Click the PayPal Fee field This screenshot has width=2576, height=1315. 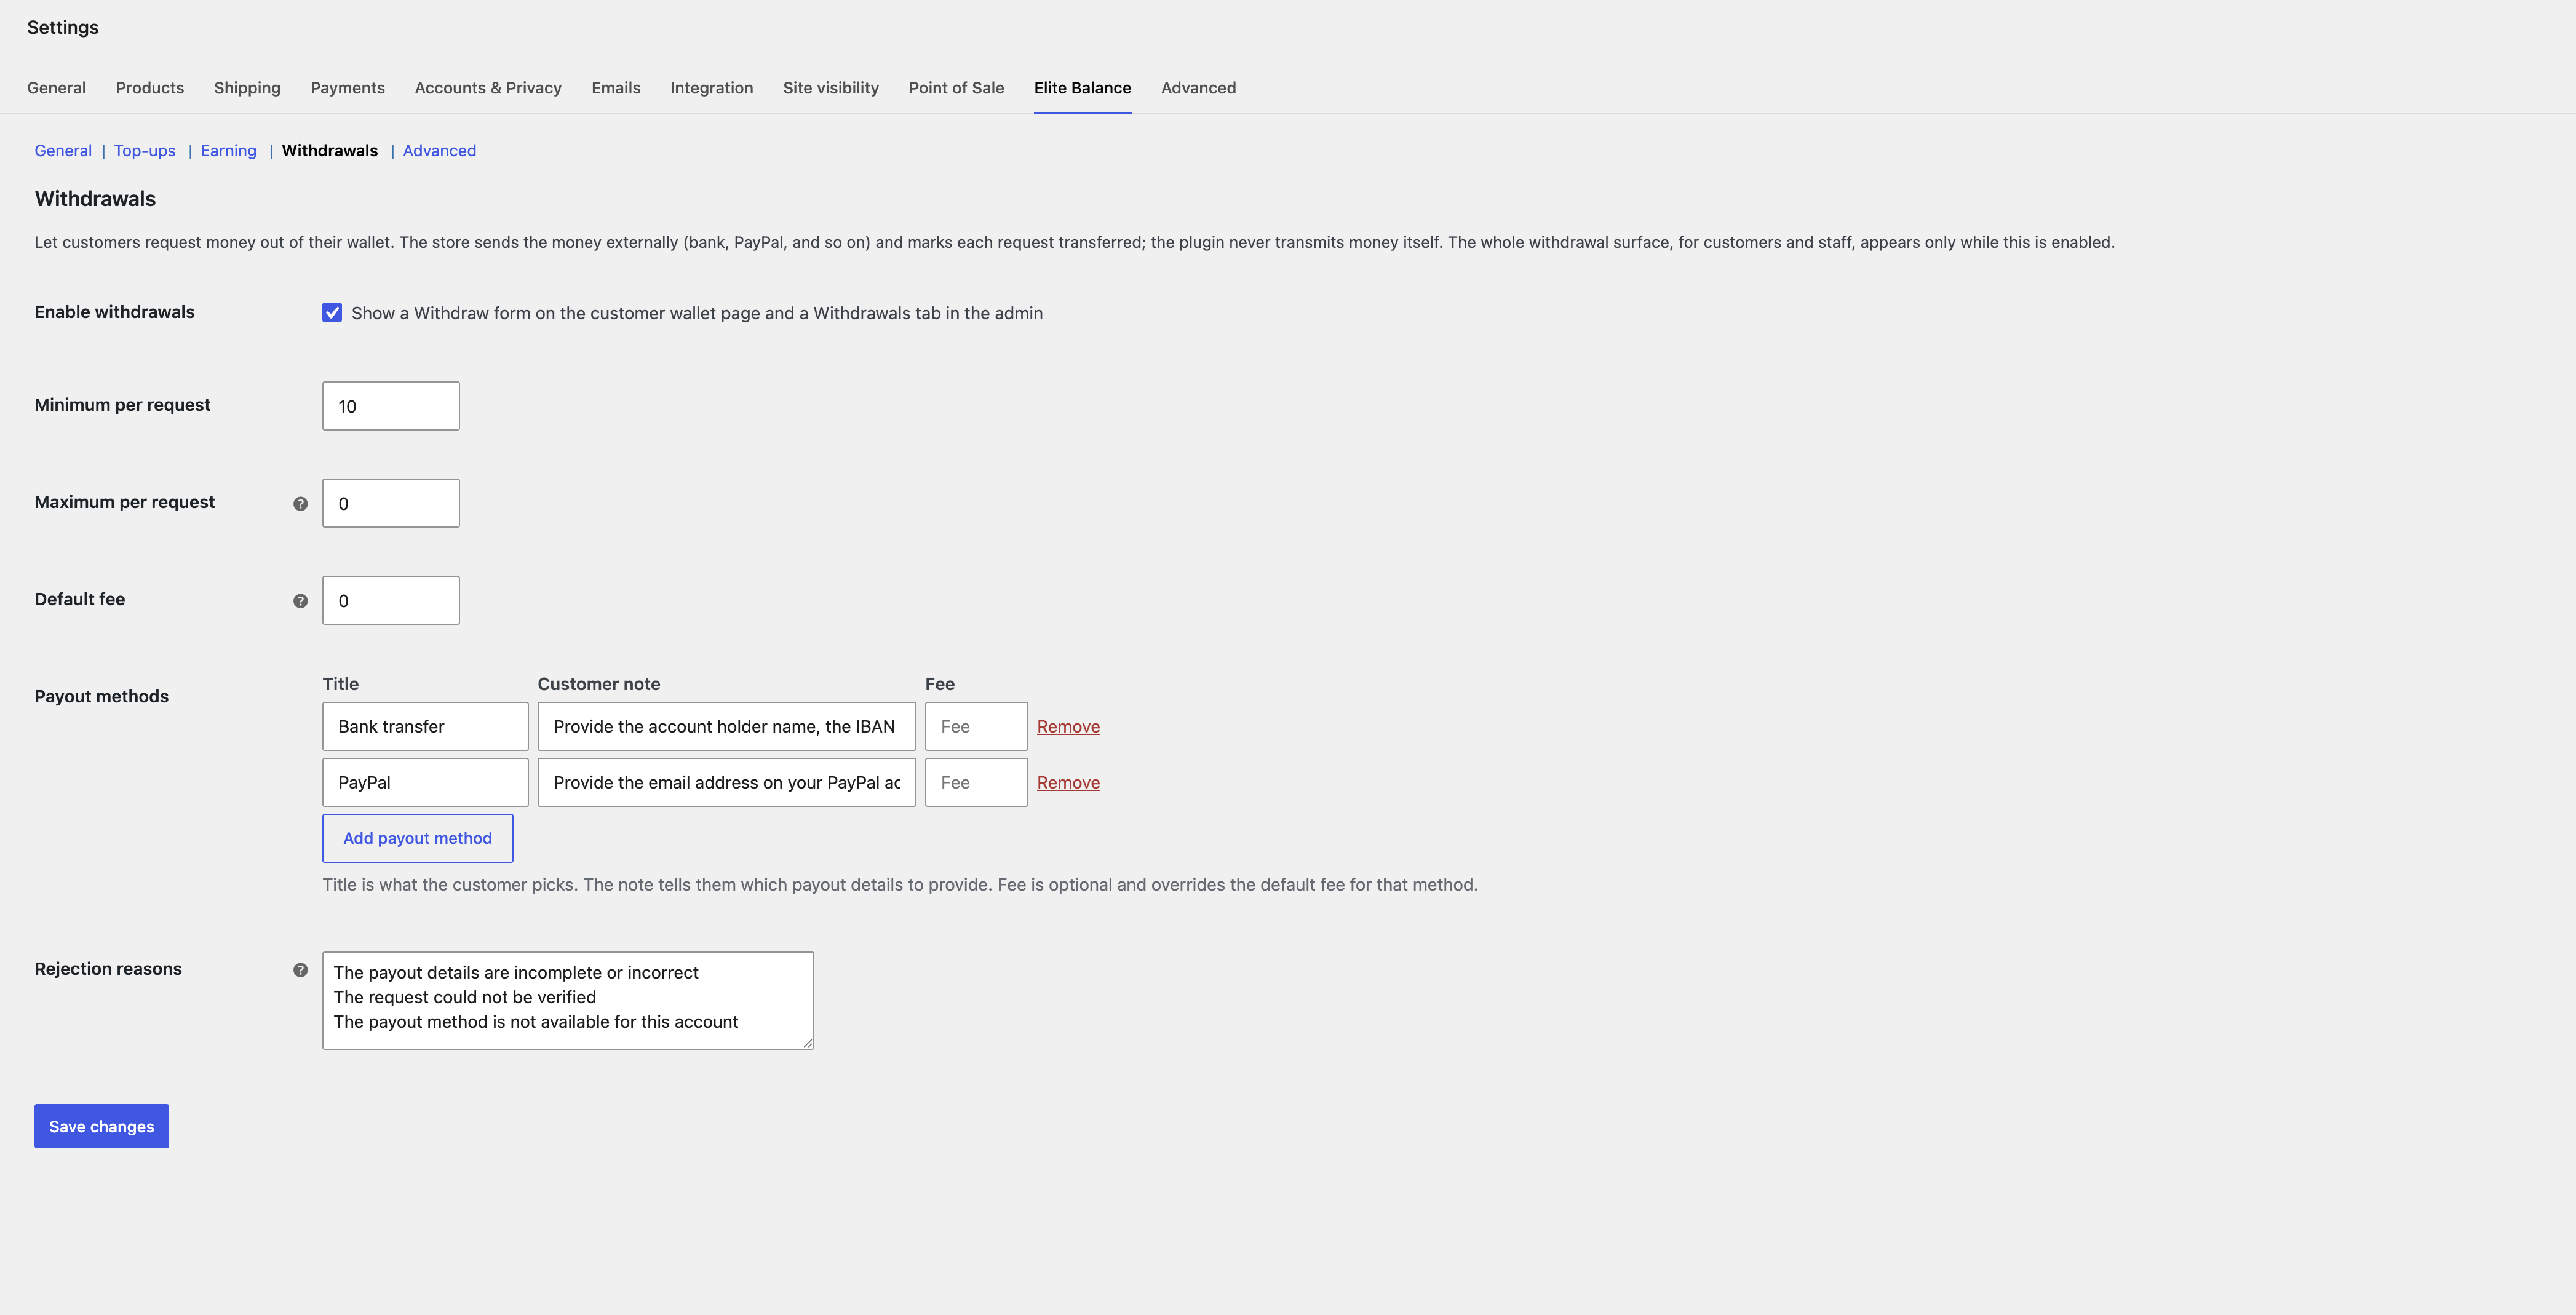pyautogui.click(x=976, y=782)
